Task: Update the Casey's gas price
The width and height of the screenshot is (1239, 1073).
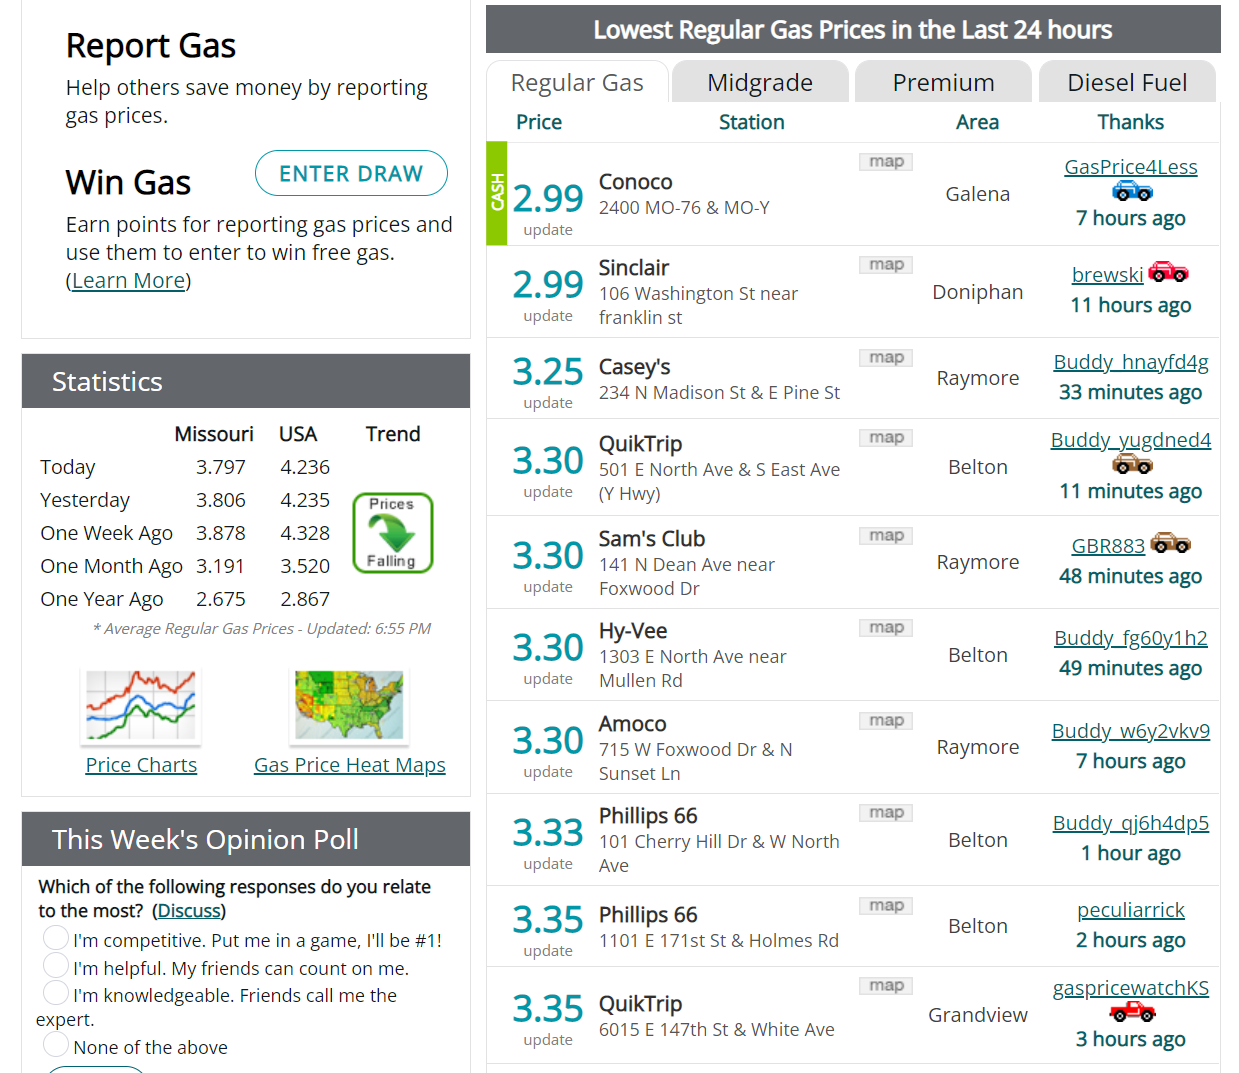Action: click(x=547, y=402)
